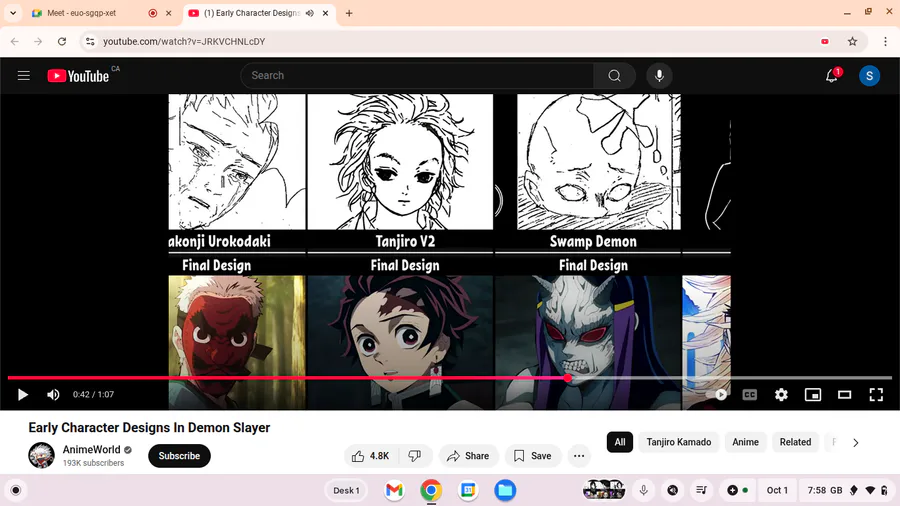View site information icon in address bar
Screen dimensions: 900x506
pos(90,41)
